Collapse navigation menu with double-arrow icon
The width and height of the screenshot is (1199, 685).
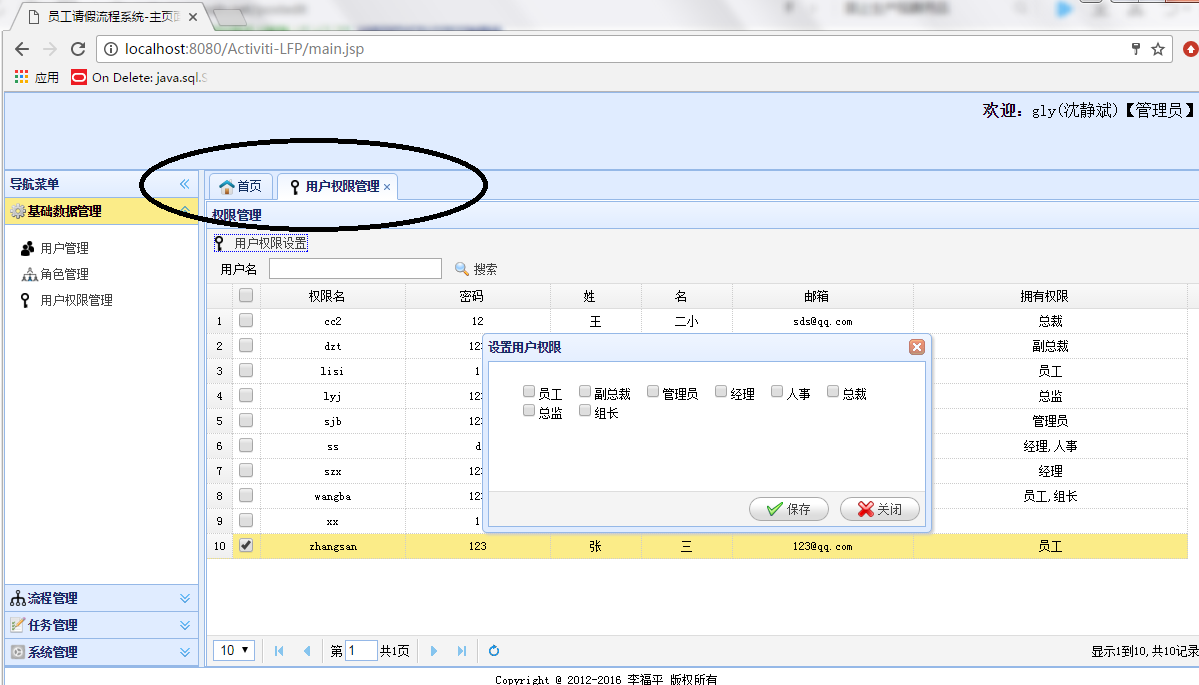click(184, 184)
